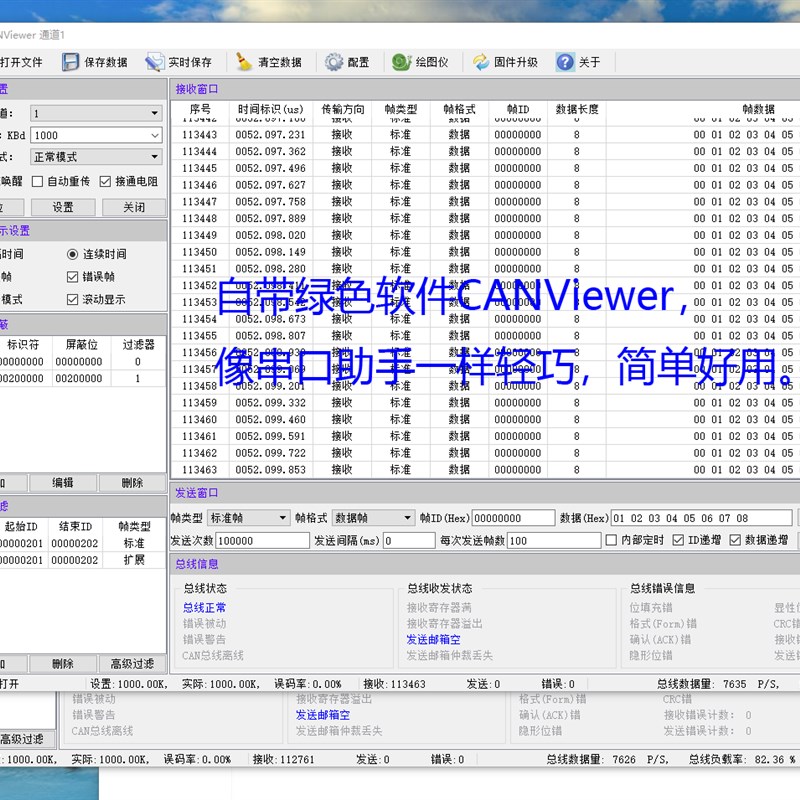Image resolution: width=800 pixels, height=800 pixels.
Task: Click the 实时保存 real-time save icon
Action: pyautogui.click(x=155, y=62)
